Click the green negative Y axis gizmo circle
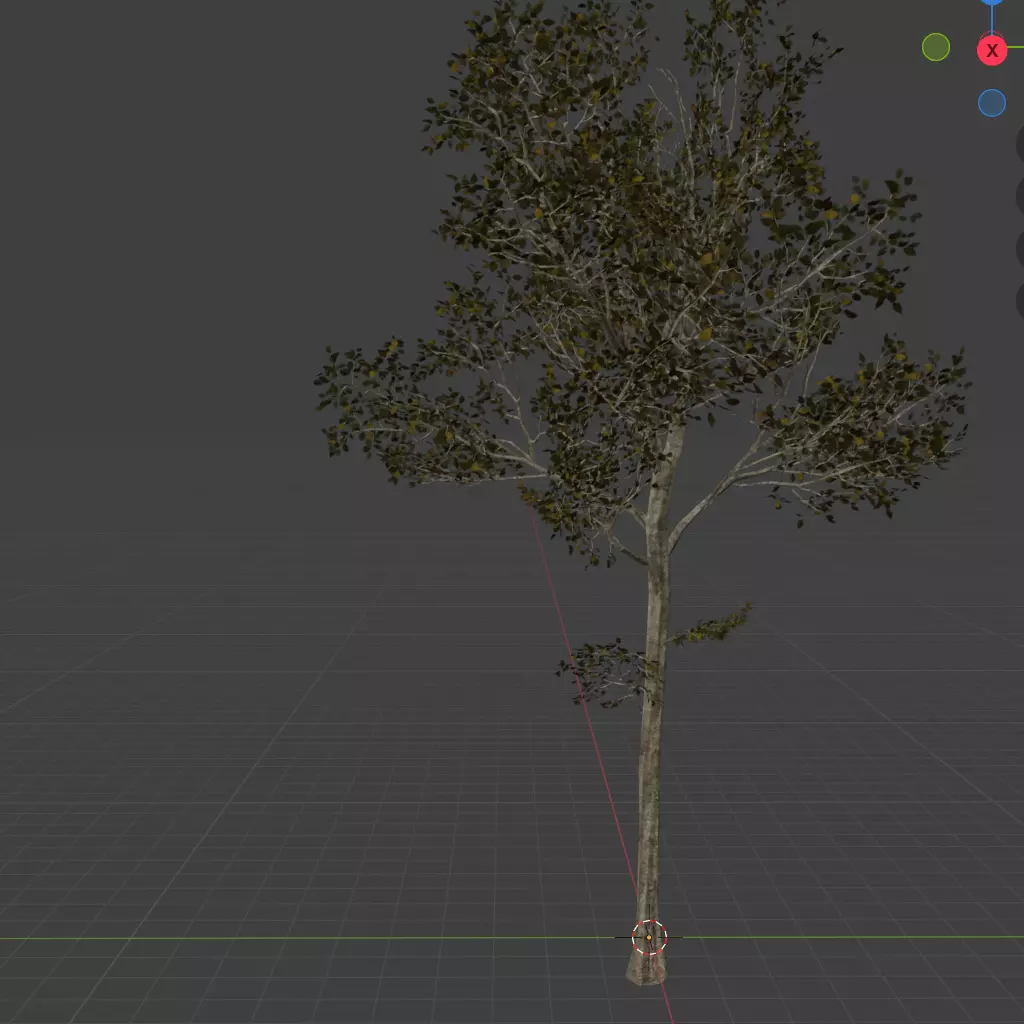This screenshot has height=1024, width=1024. pyautogui.click(x=935, y=47)
